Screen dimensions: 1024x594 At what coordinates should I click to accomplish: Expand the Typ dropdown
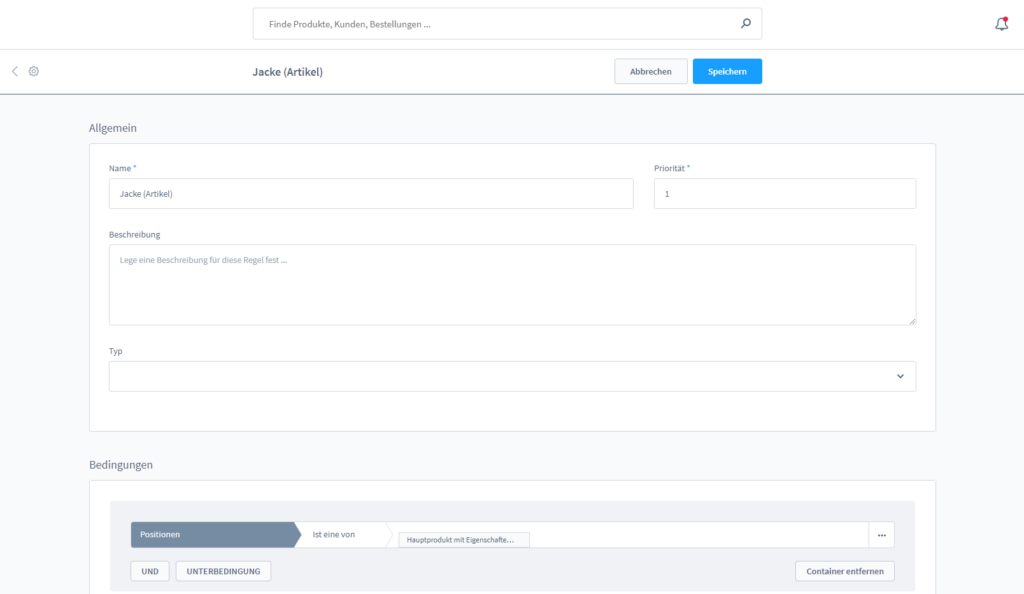tap(511, 376)
